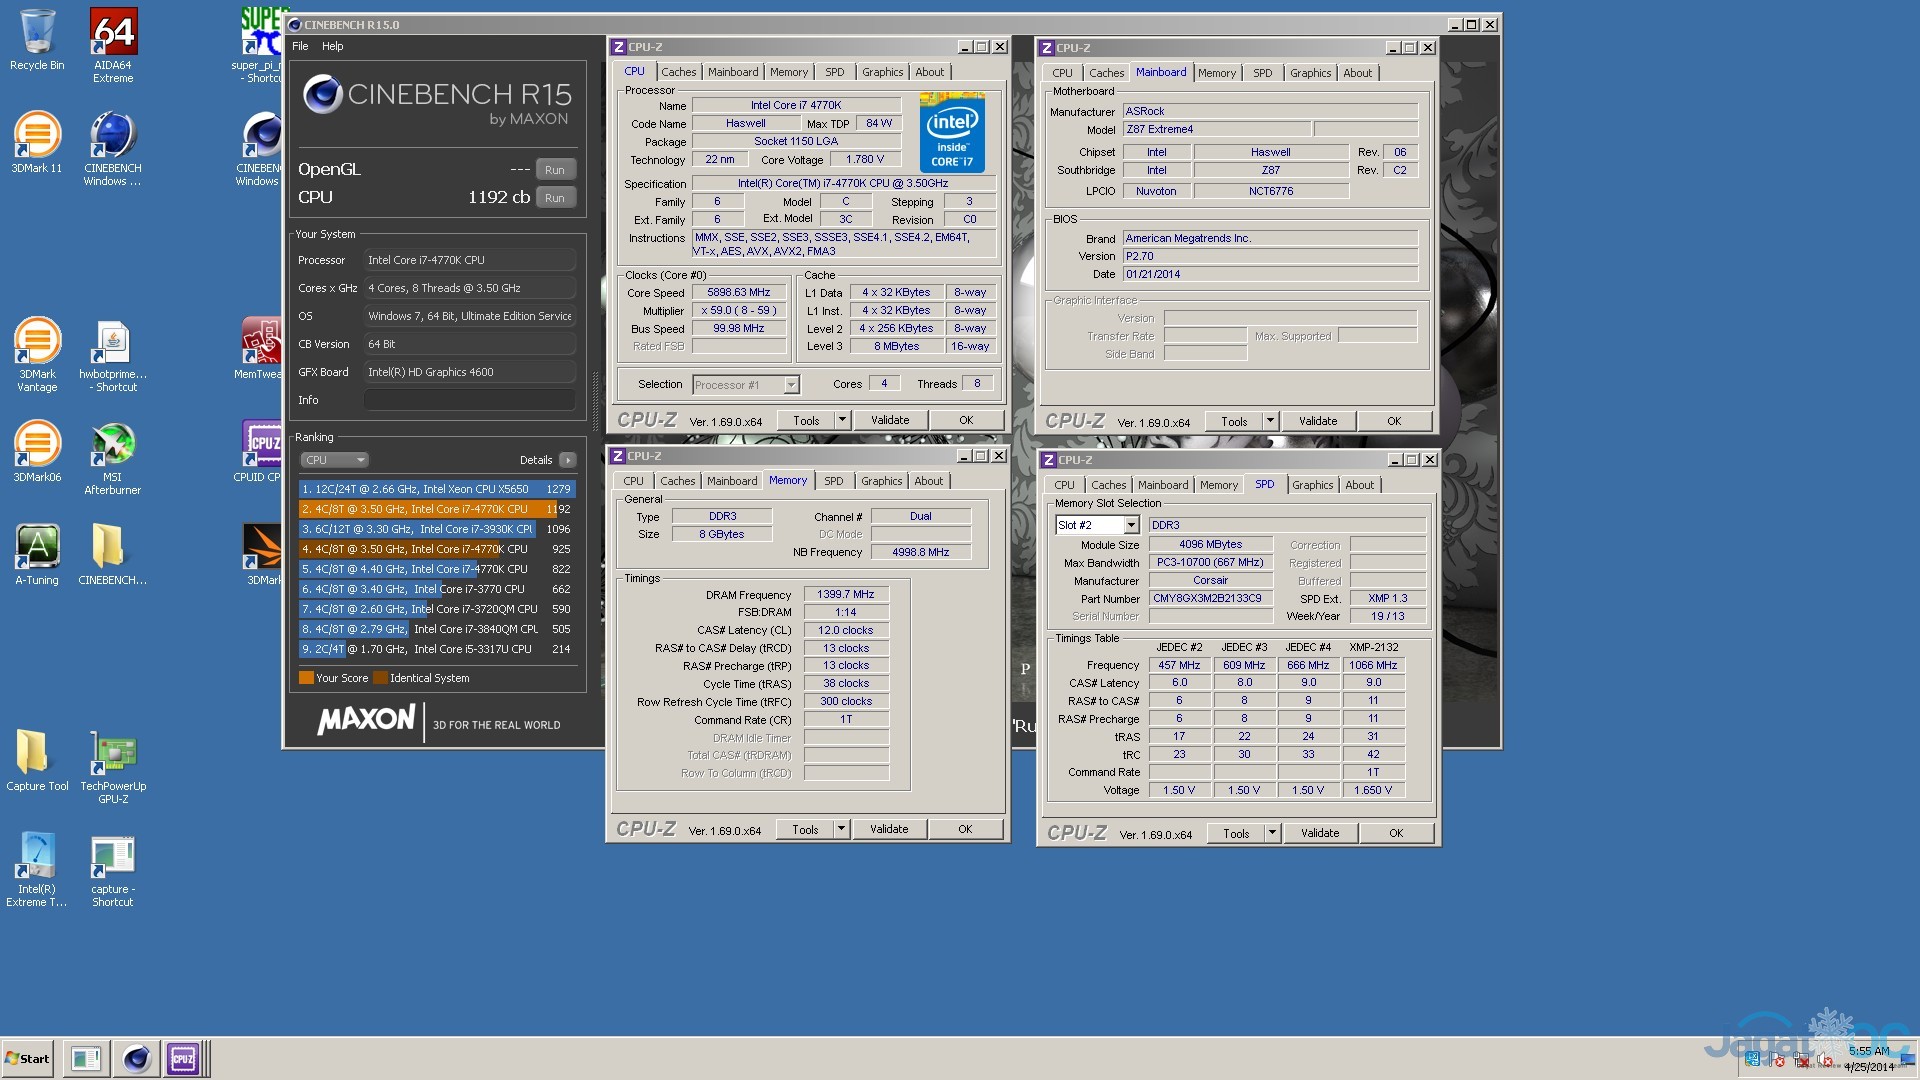The width and height of the screenshot is (1920, 1080).
Task: Open the CINEBENCH folder on desktop
Action: pyautogui.click(x=113, y=555)
